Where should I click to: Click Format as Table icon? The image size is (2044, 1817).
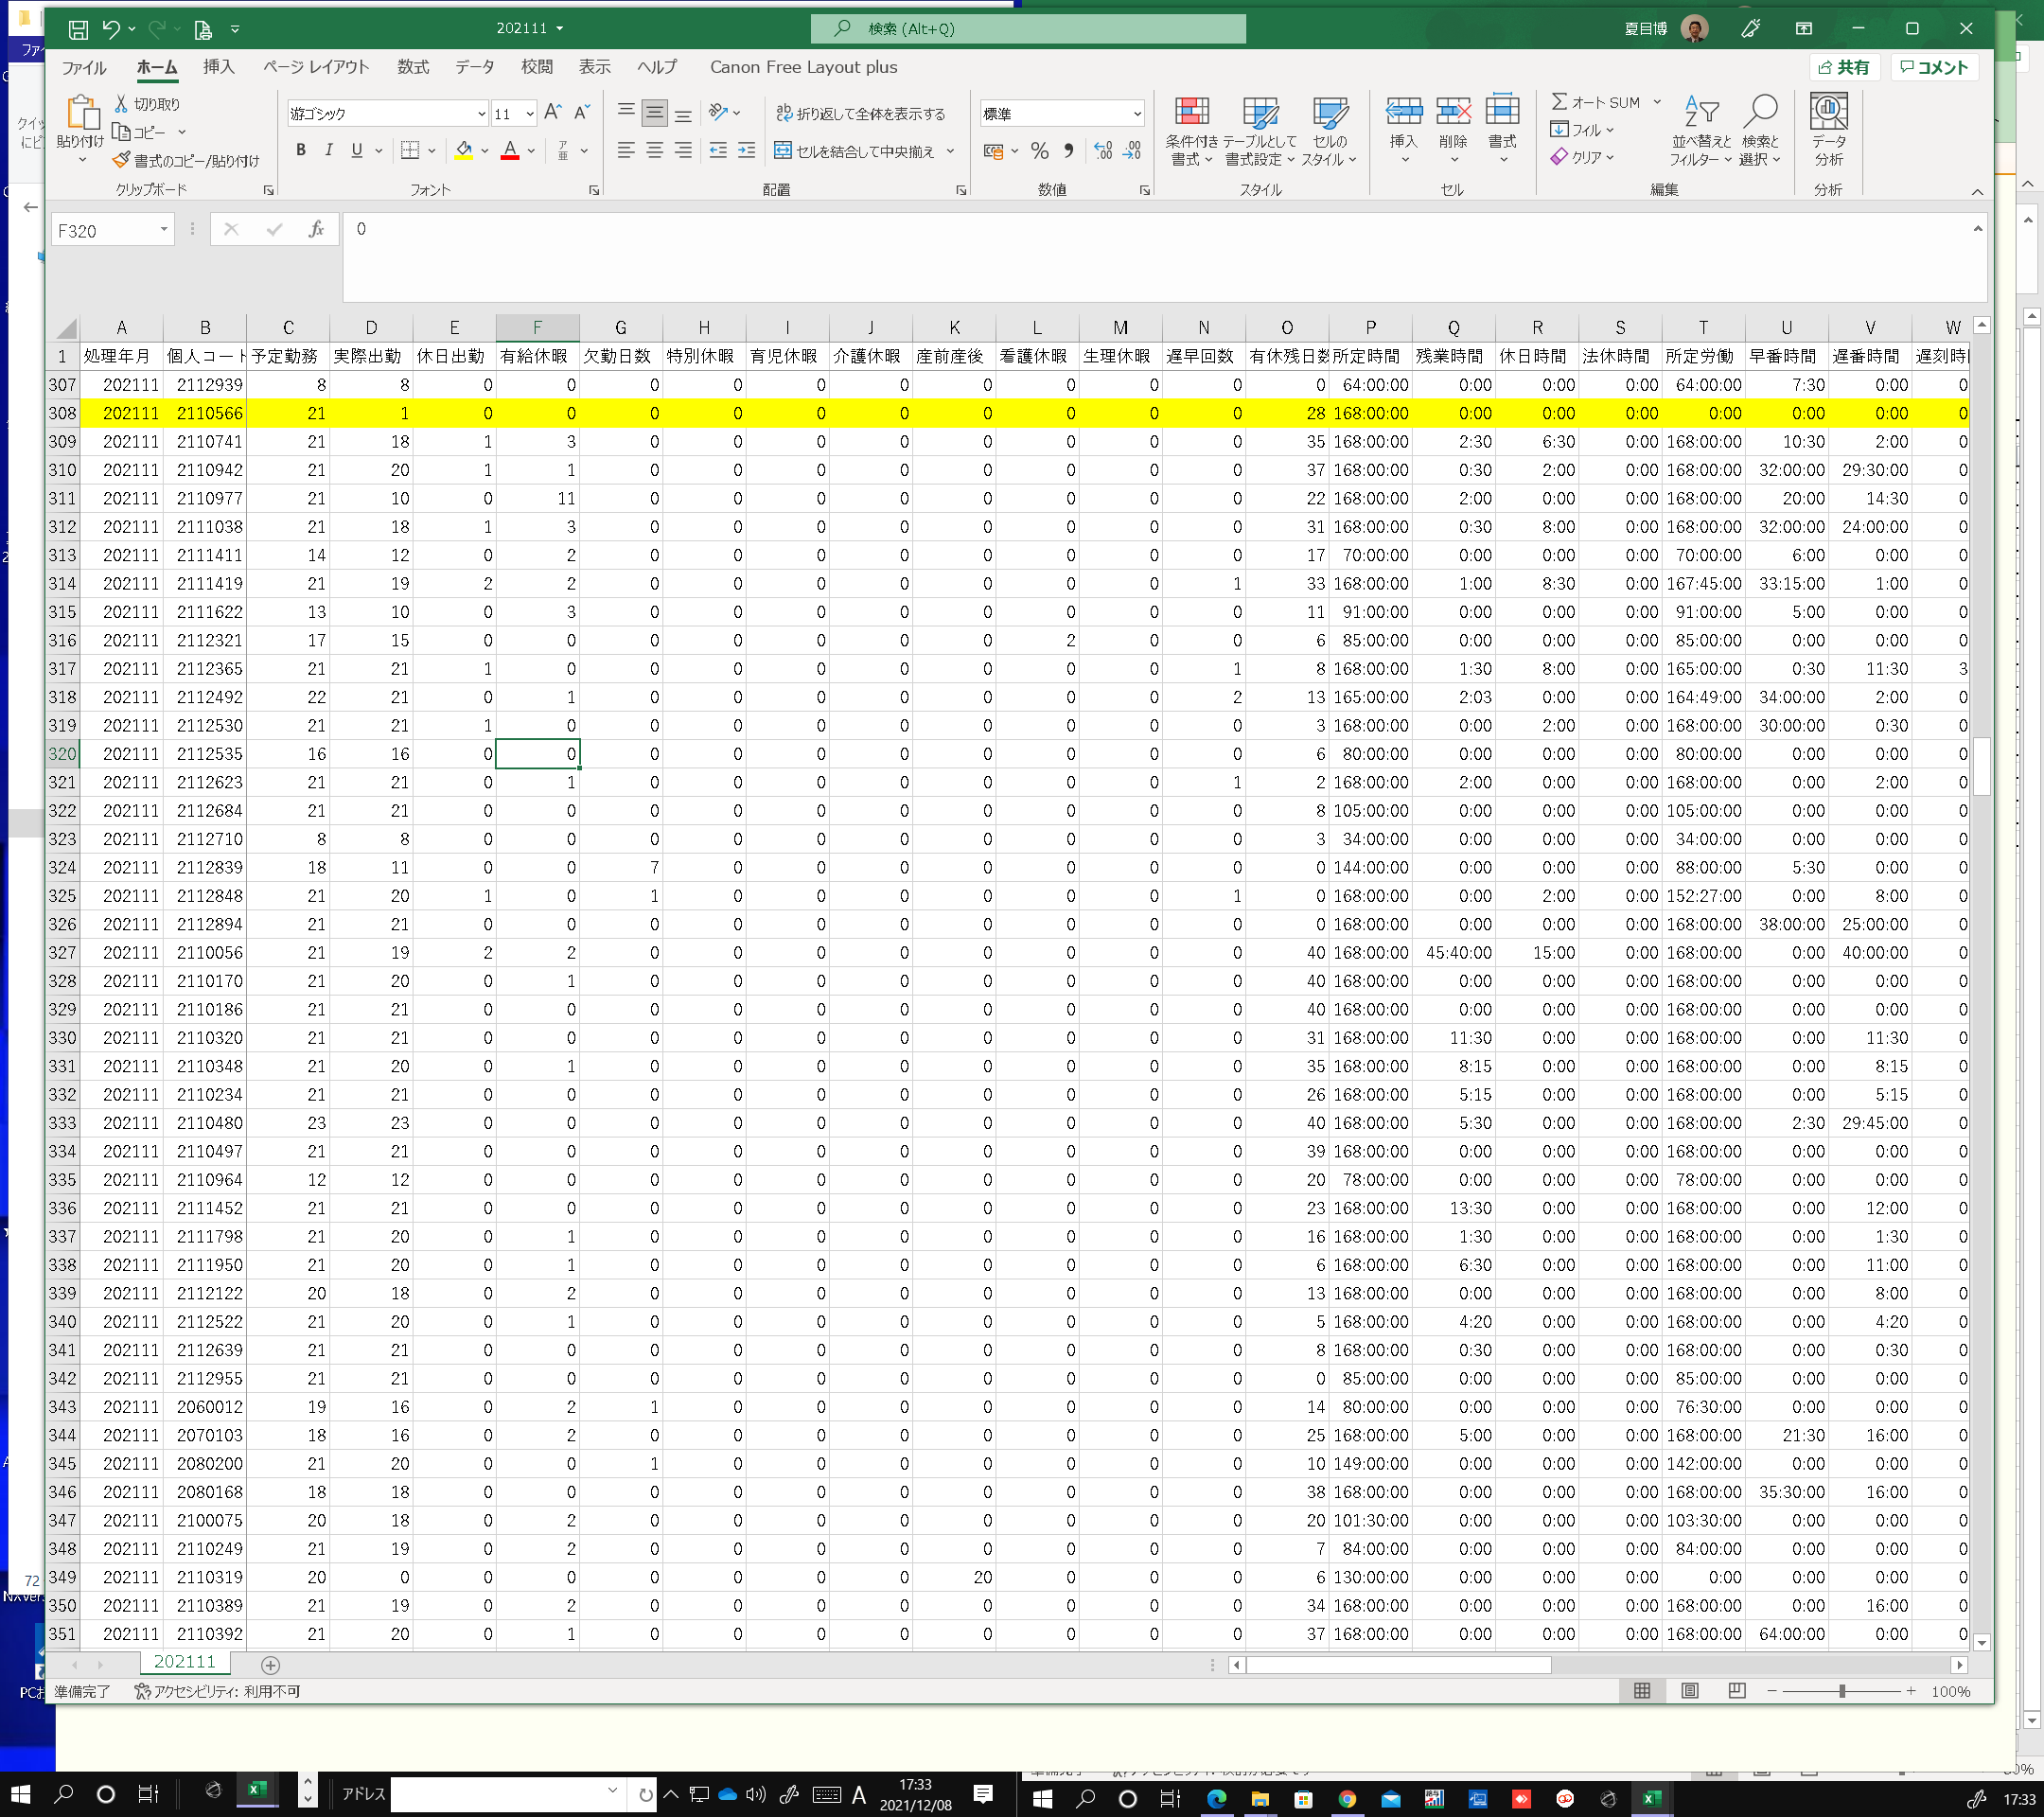coord(1260,113)
